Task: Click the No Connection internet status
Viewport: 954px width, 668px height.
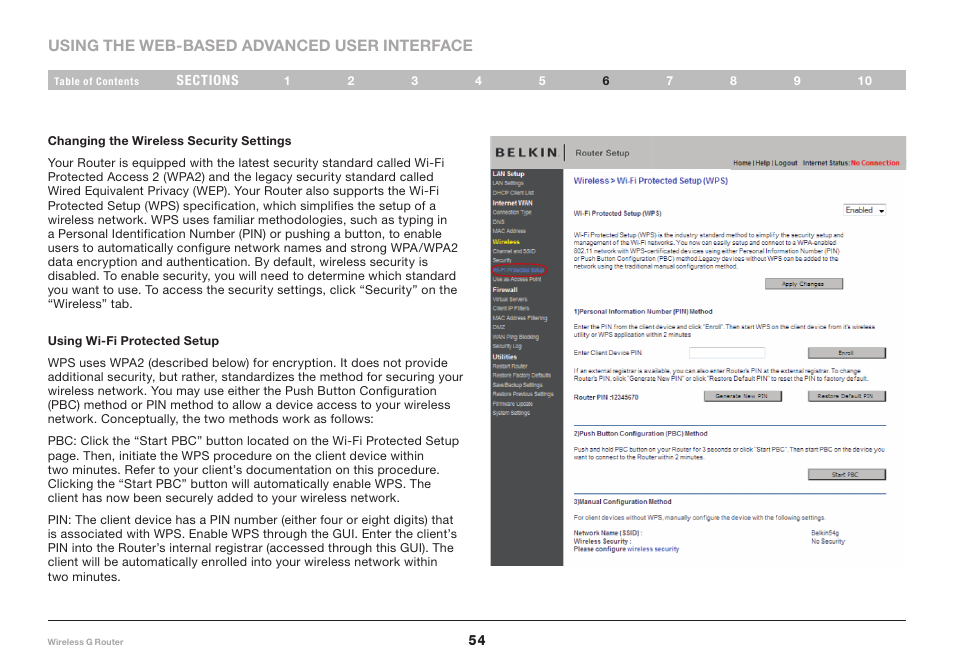Action: [875, 163]
